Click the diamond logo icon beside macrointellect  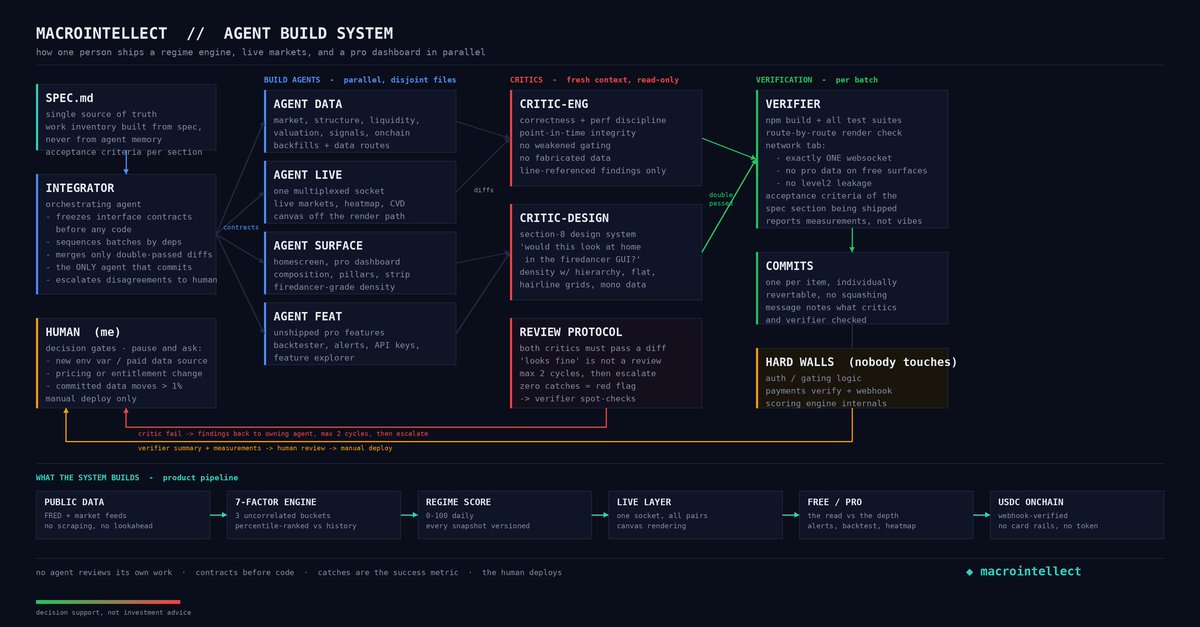969,572
